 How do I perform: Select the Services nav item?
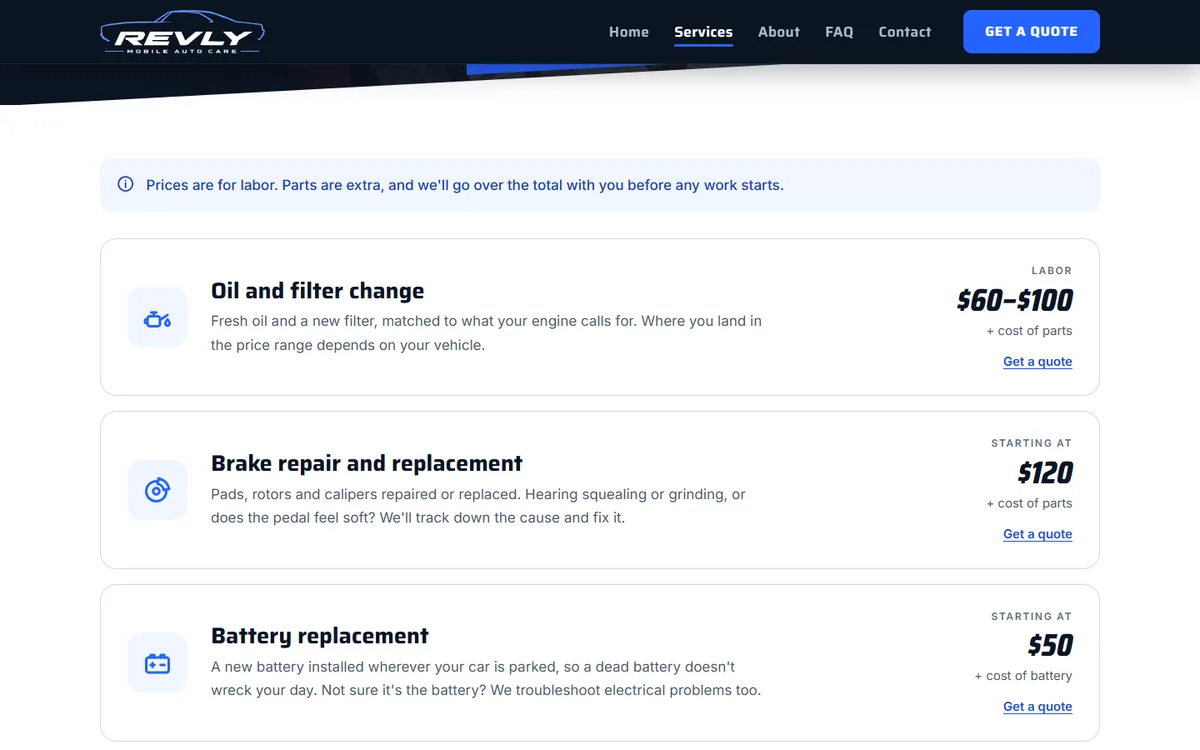pyautogui.click(x=703, y=32)
